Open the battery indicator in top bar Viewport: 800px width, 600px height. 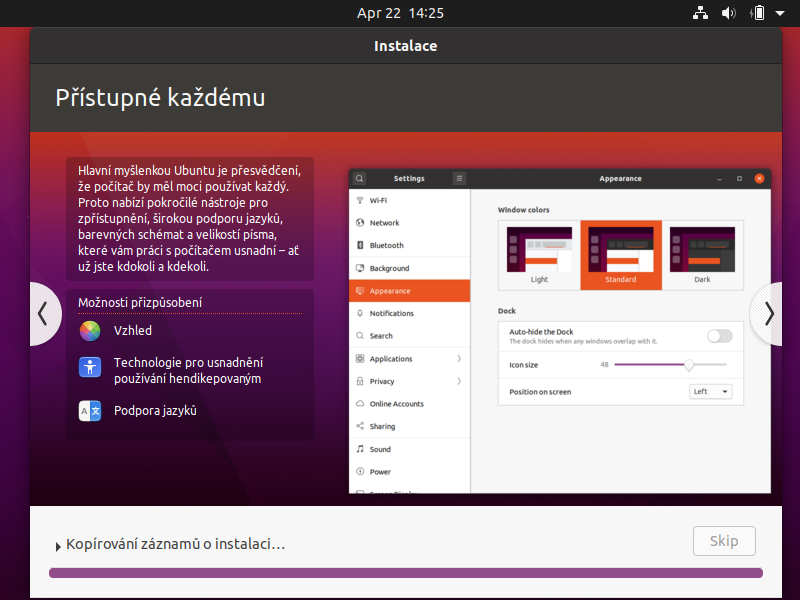click(758, 13)
